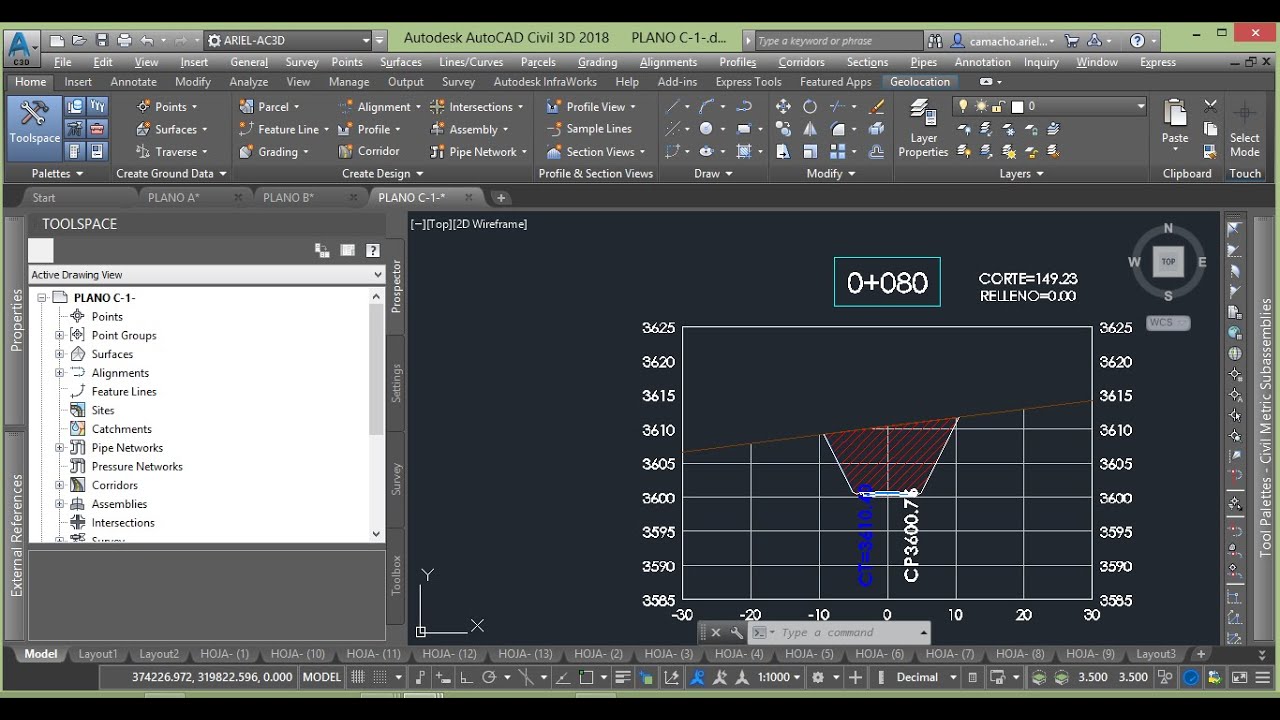This screenshot has width=1280, height=720.
Task: Open the Toolspace palette button
Action: 34,127
